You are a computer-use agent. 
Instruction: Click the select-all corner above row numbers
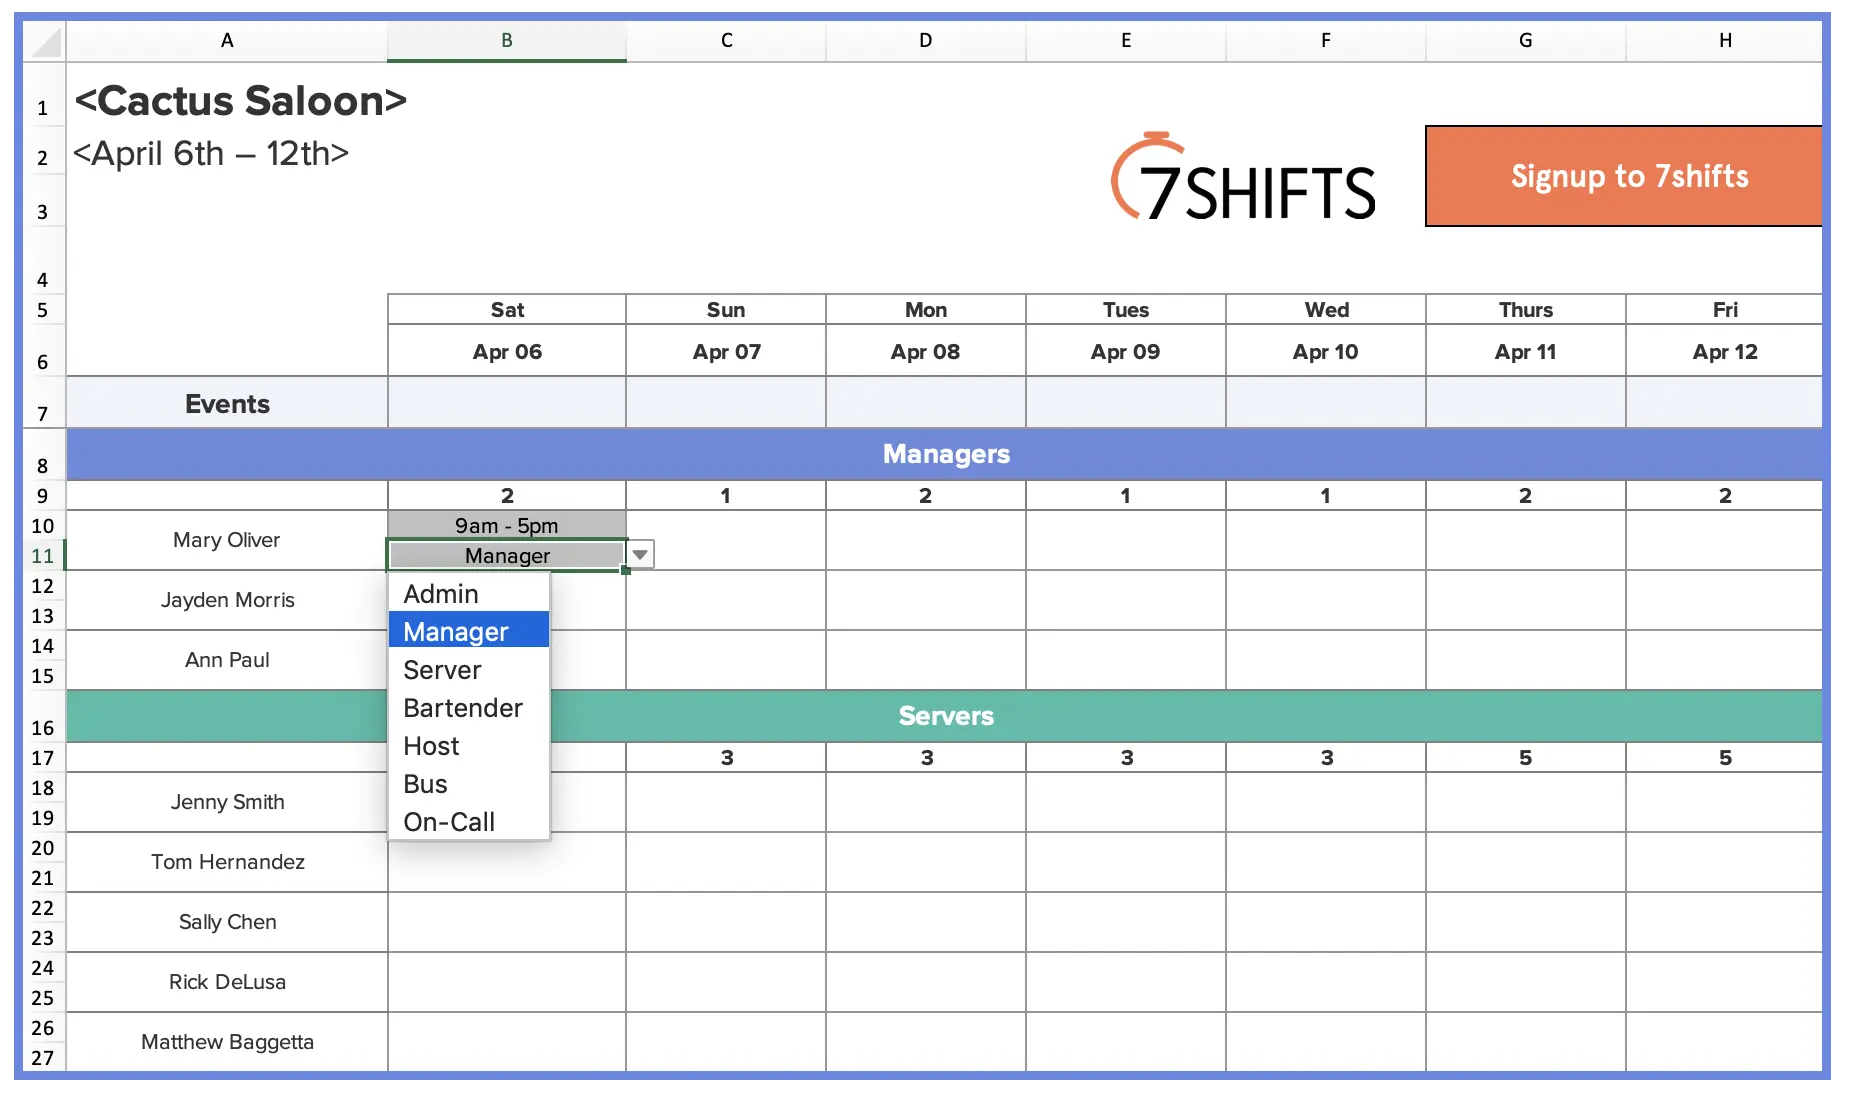[42, 41]
